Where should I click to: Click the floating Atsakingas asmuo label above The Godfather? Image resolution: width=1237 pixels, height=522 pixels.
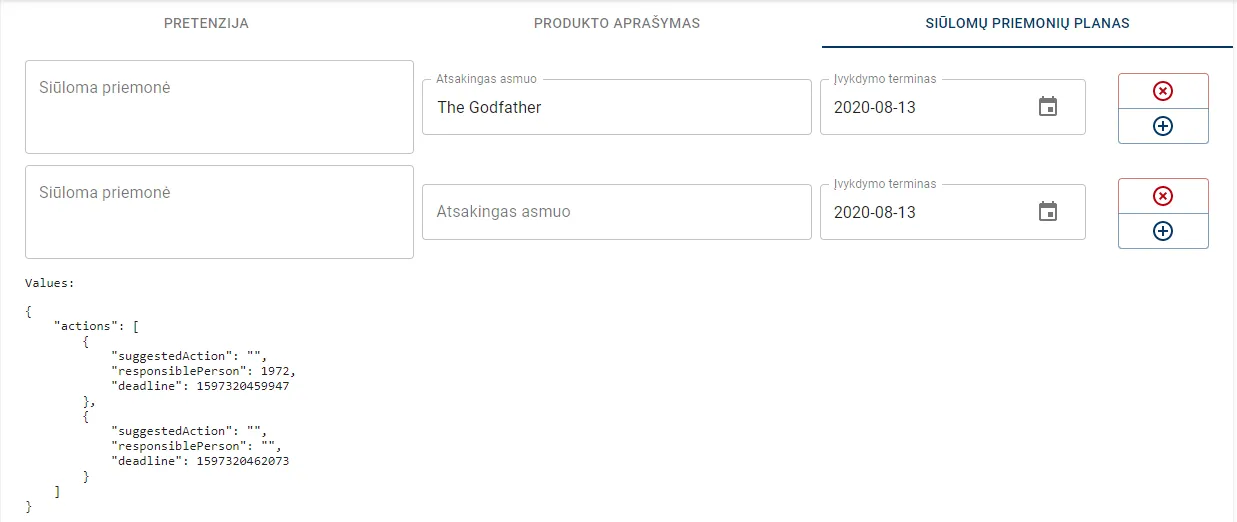point(488,79)
